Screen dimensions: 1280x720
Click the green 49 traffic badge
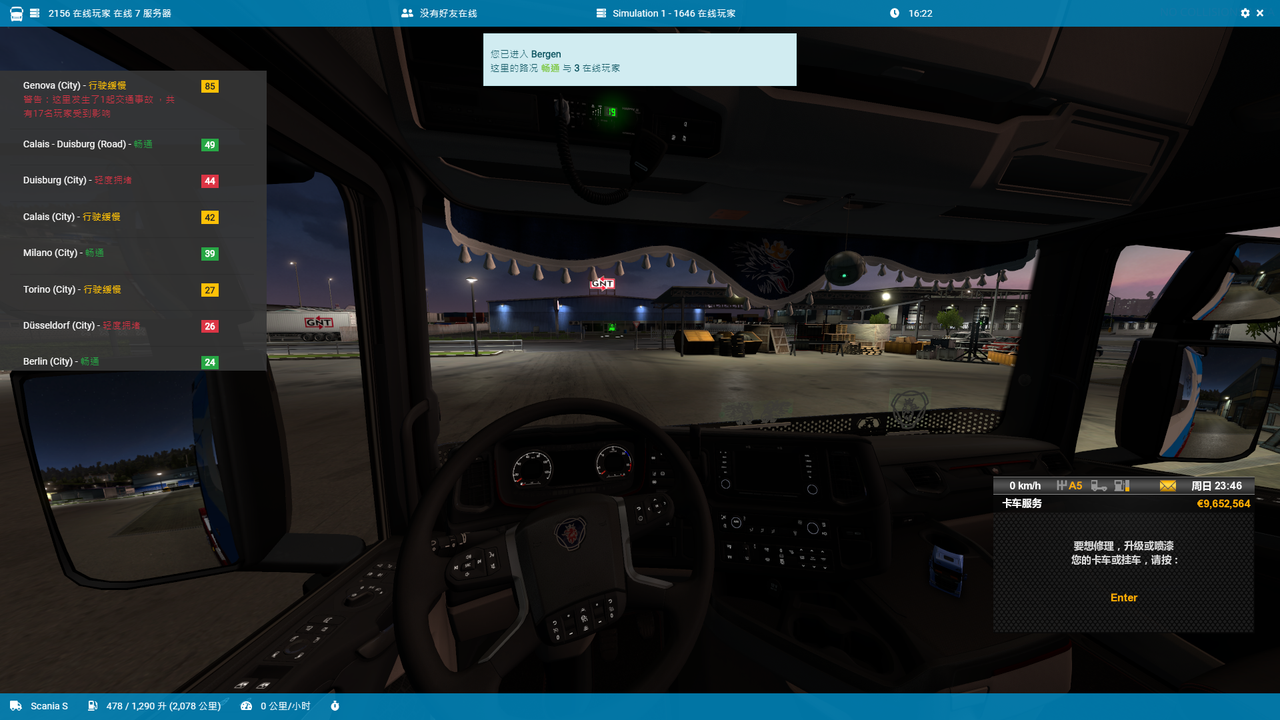210,145
